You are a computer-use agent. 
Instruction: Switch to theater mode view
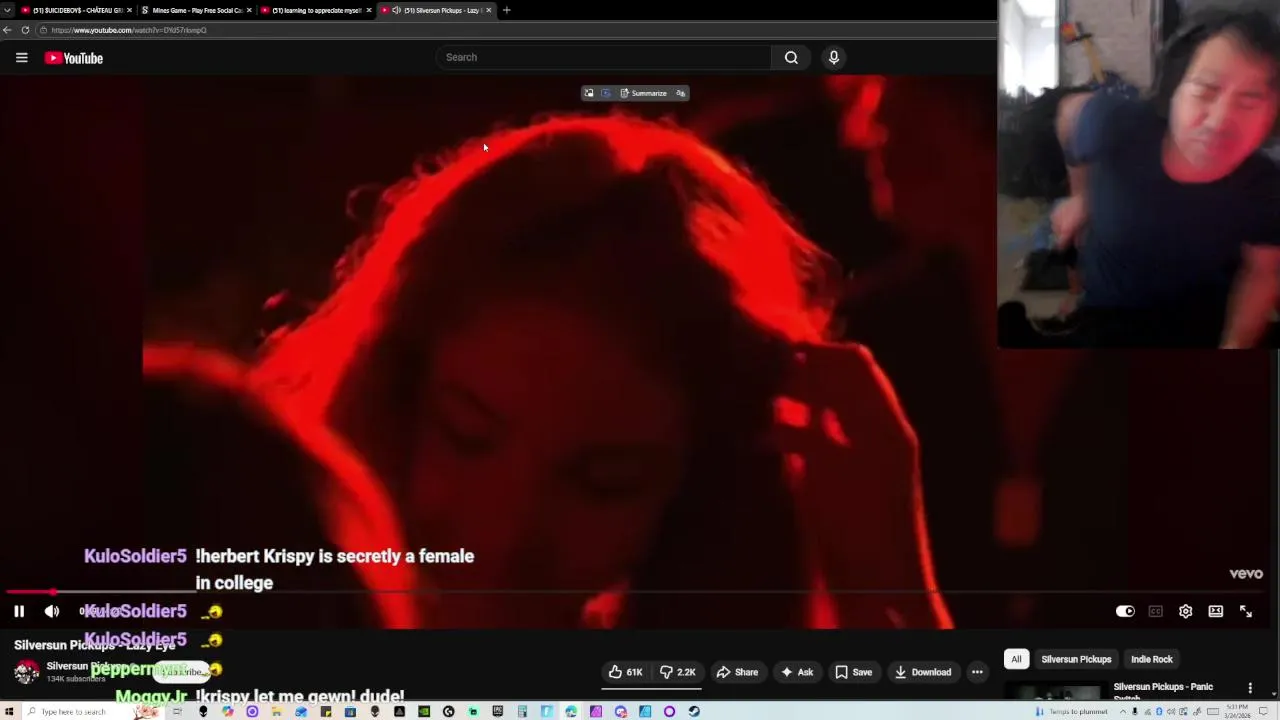click(1215, 611)
